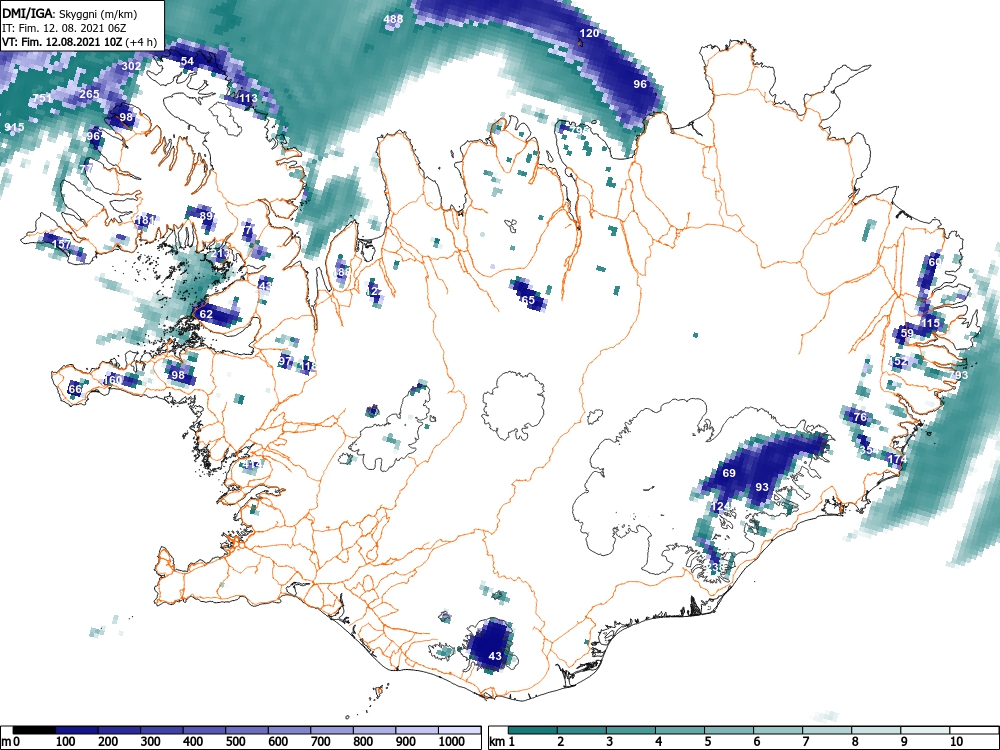
Task: Click the visibility value 488 at the top
Action: click(393, 19)
